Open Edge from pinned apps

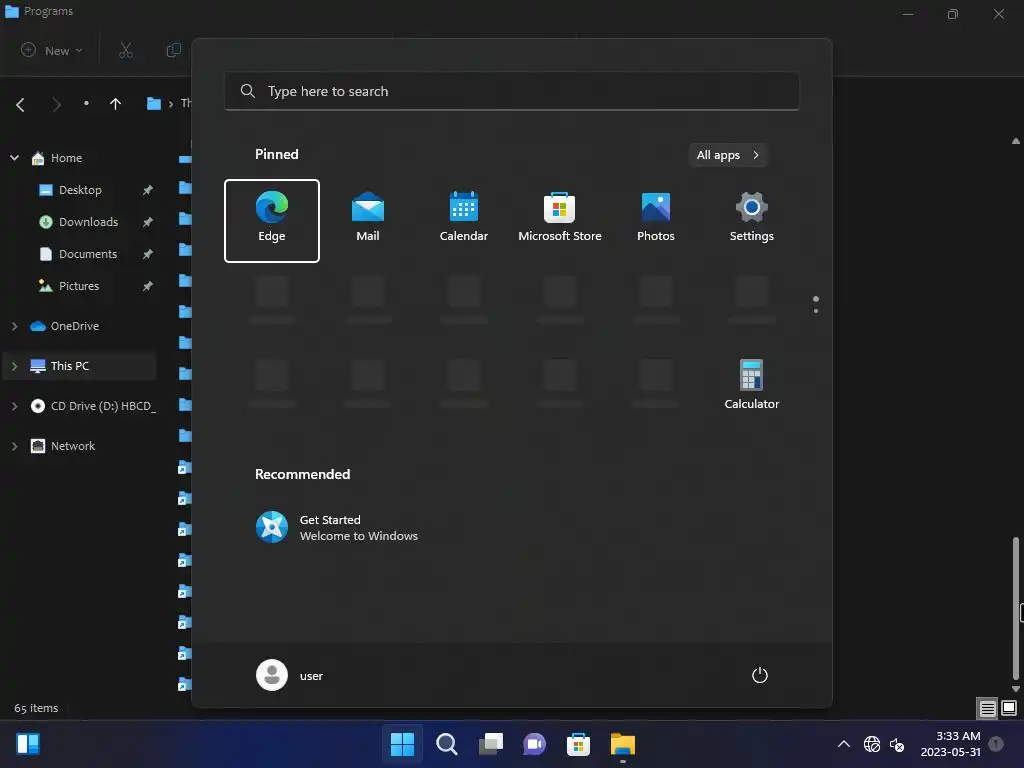[x=272, y=221]
